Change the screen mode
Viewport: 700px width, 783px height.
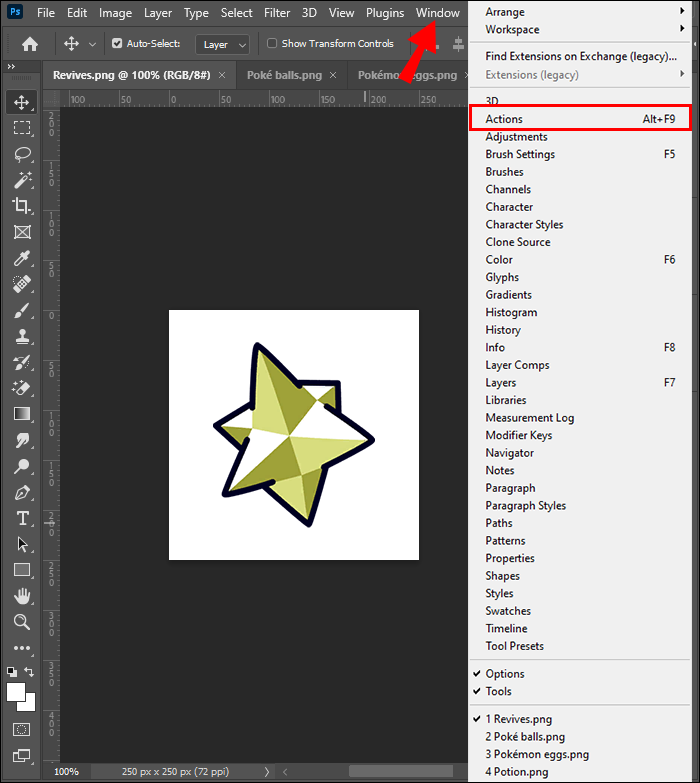click(21, 756)
